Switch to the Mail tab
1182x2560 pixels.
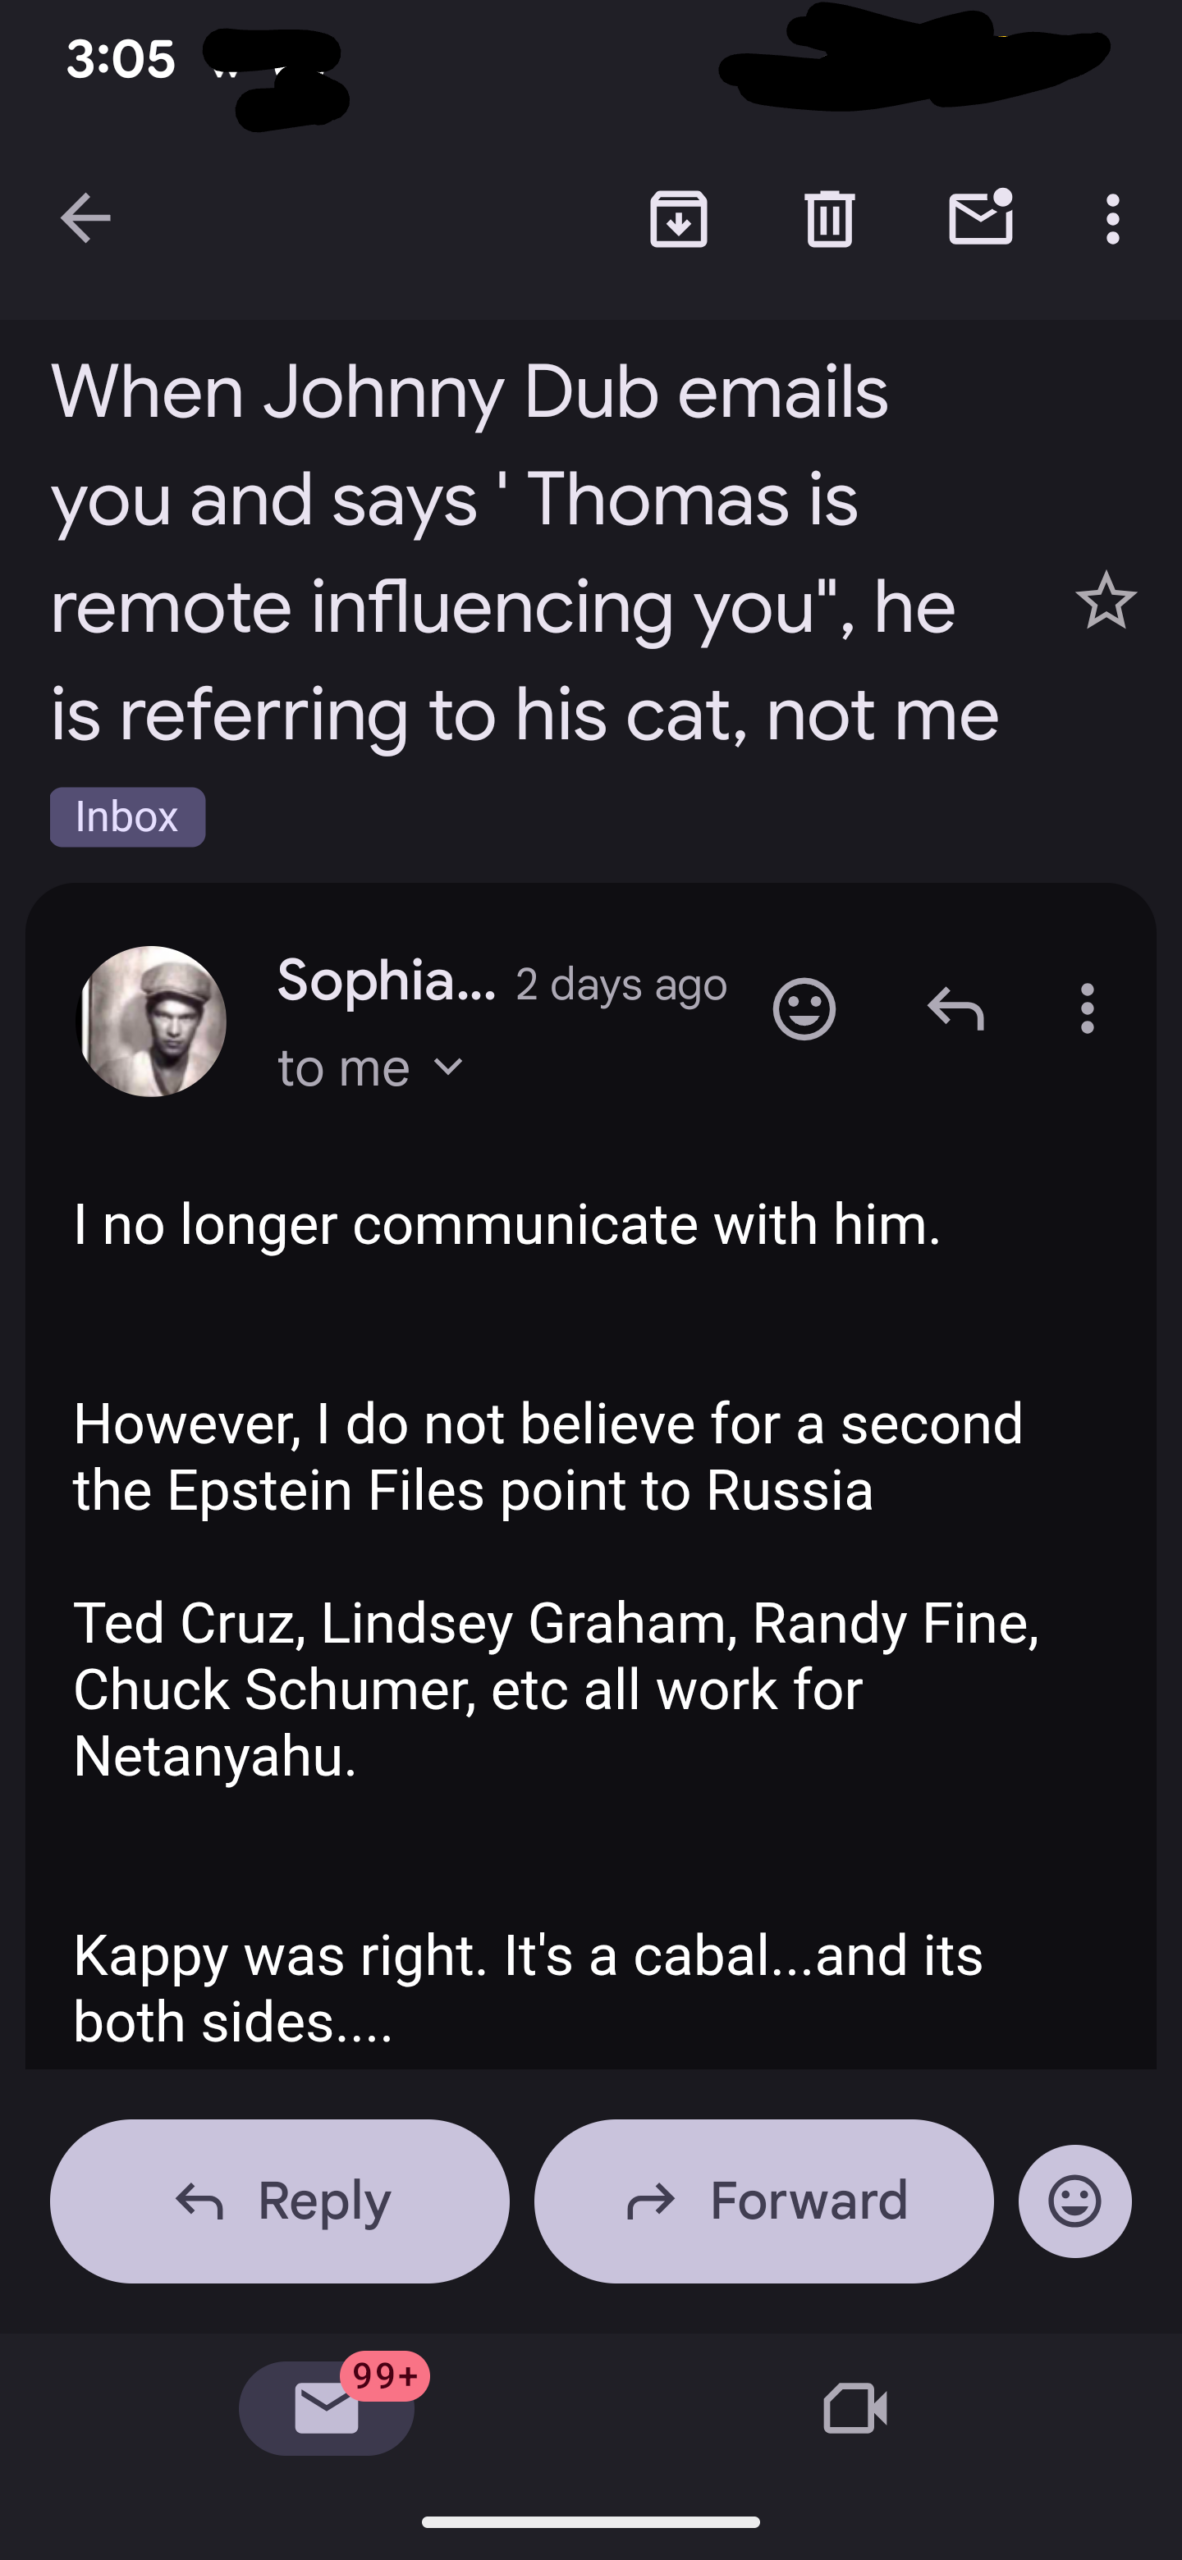click(327, 2407)
